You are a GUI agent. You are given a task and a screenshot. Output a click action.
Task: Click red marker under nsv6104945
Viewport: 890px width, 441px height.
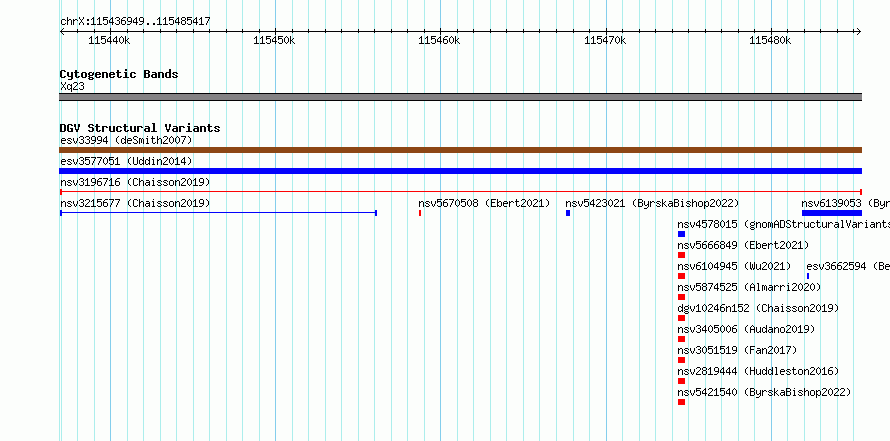tap(681, 276)
